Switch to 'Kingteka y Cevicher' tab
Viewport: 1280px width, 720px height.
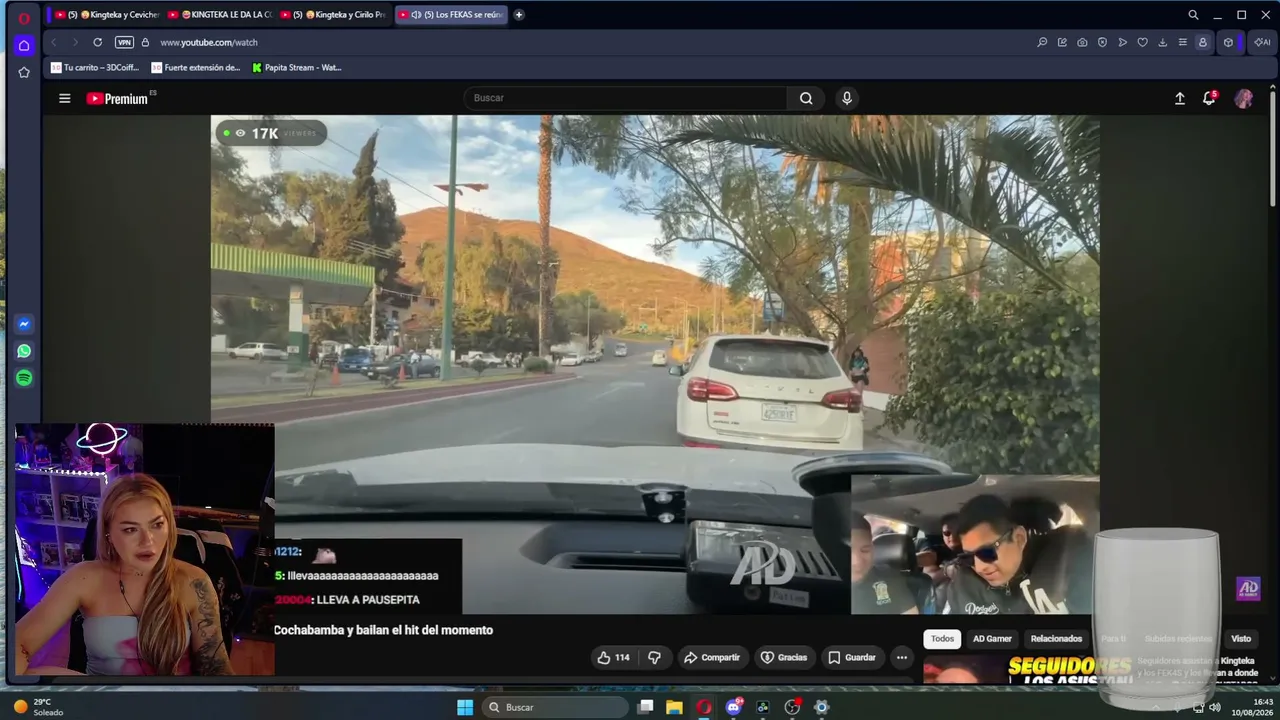coord(106,15)
